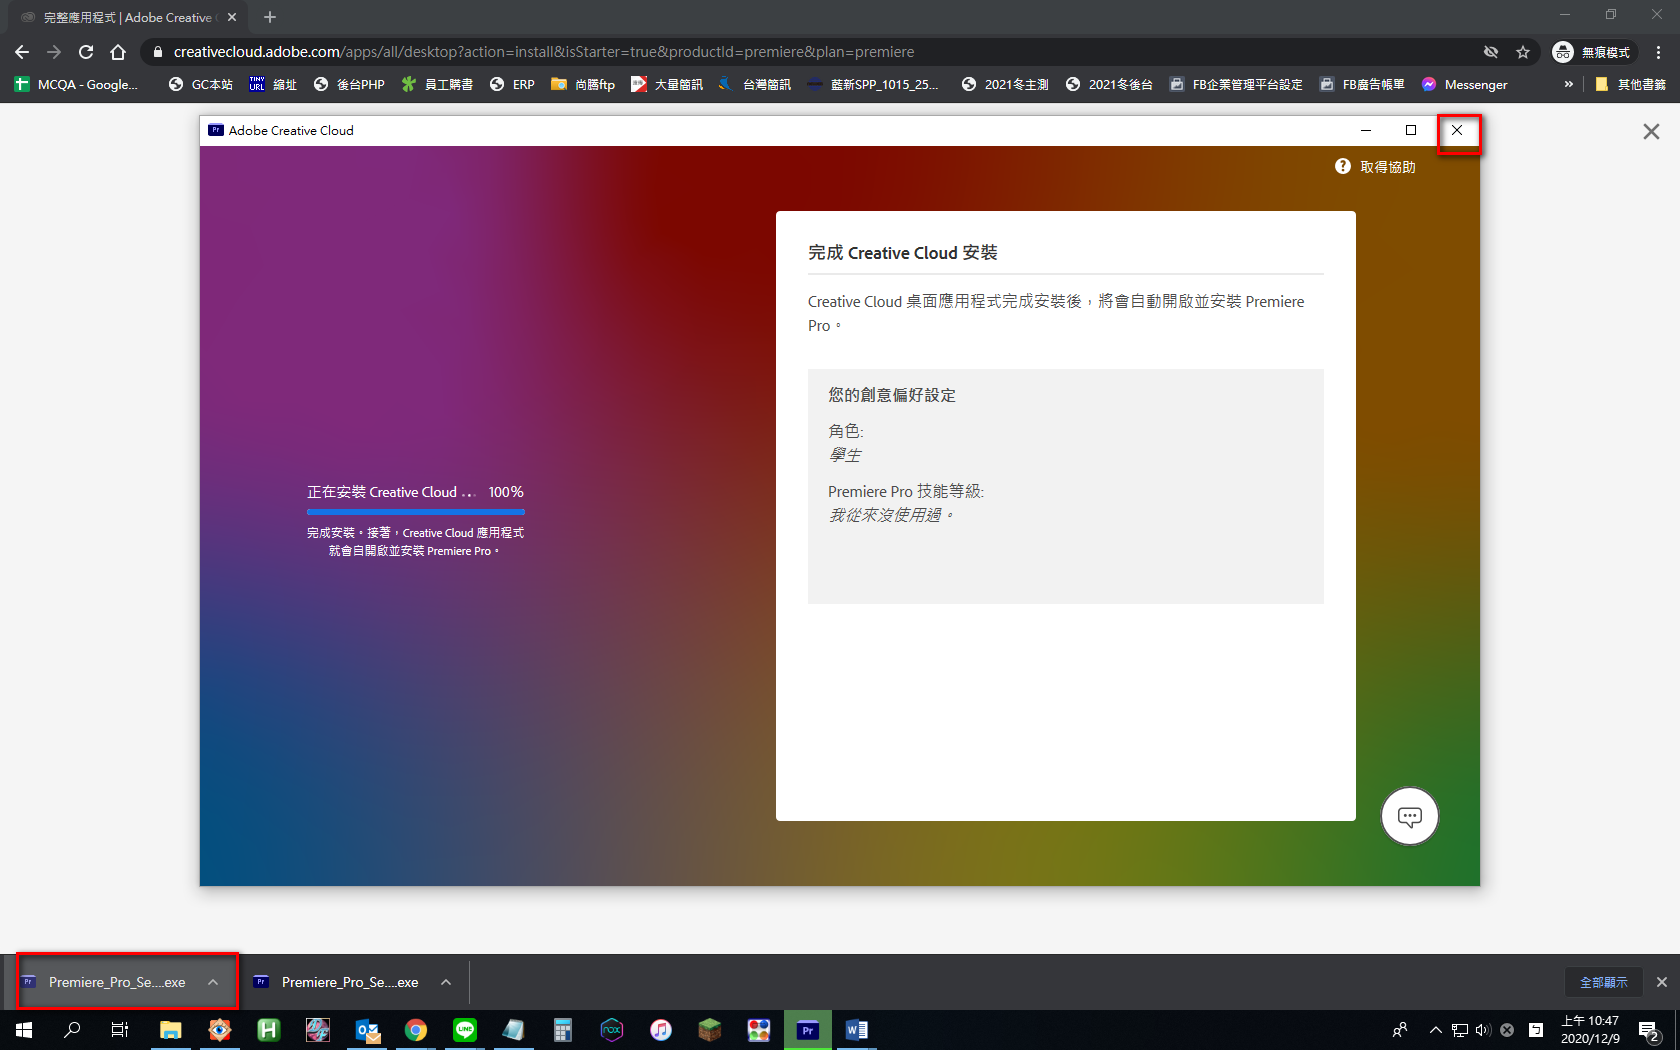Go to the browser home page icon
Screen dimensions: 1680x1050
(x=118, y=52)
